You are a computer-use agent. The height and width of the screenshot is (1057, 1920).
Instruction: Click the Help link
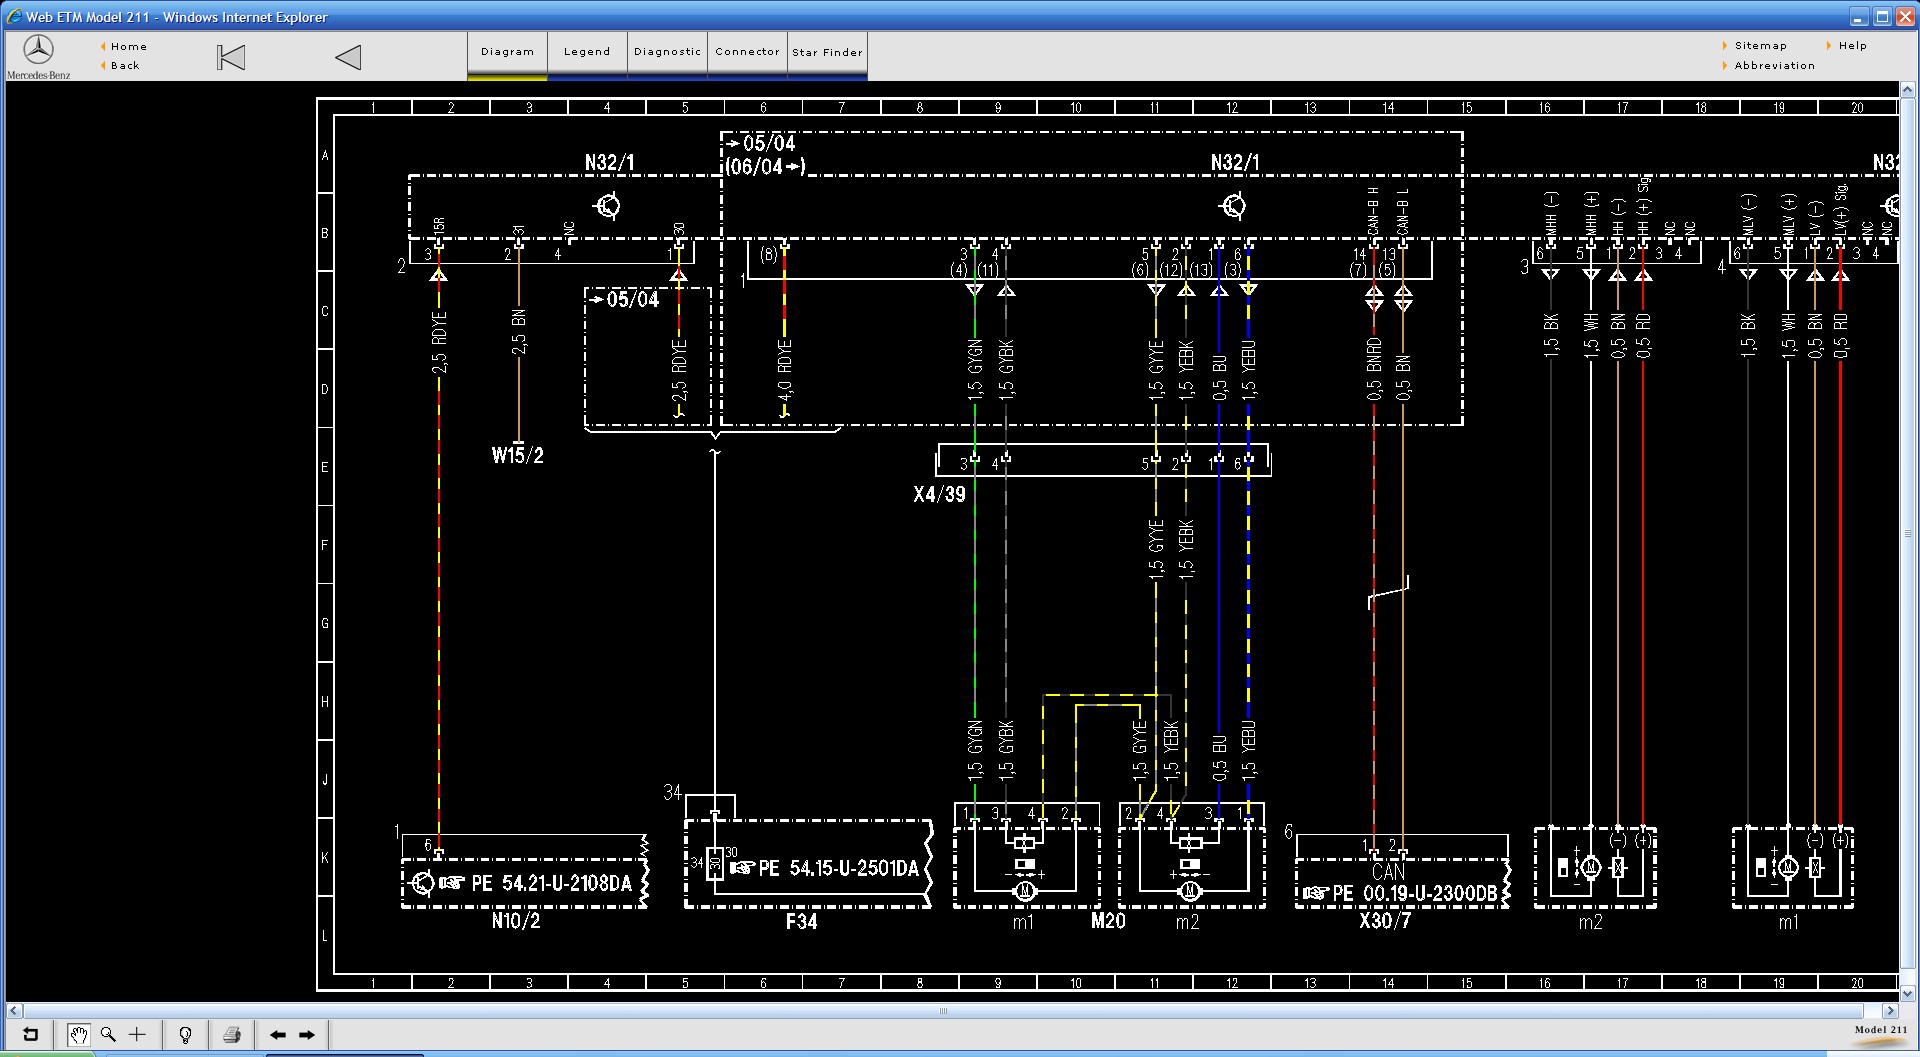[x=1852, y=46]
